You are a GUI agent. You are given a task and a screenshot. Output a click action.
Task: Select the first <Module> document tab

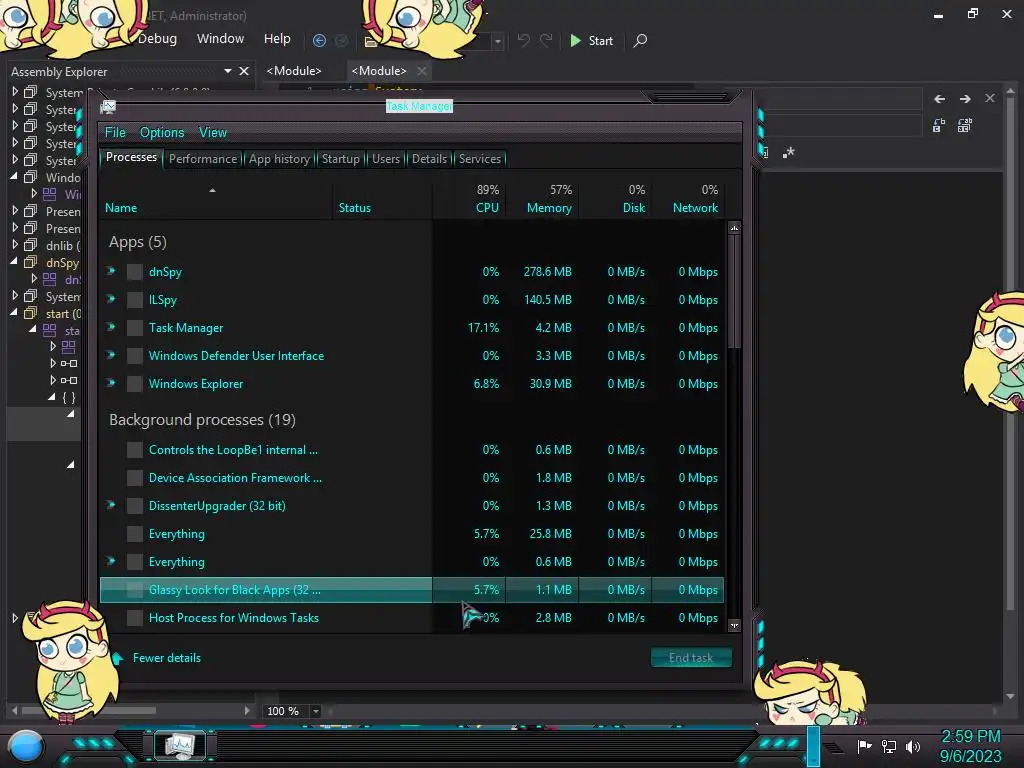click(294, 71)
